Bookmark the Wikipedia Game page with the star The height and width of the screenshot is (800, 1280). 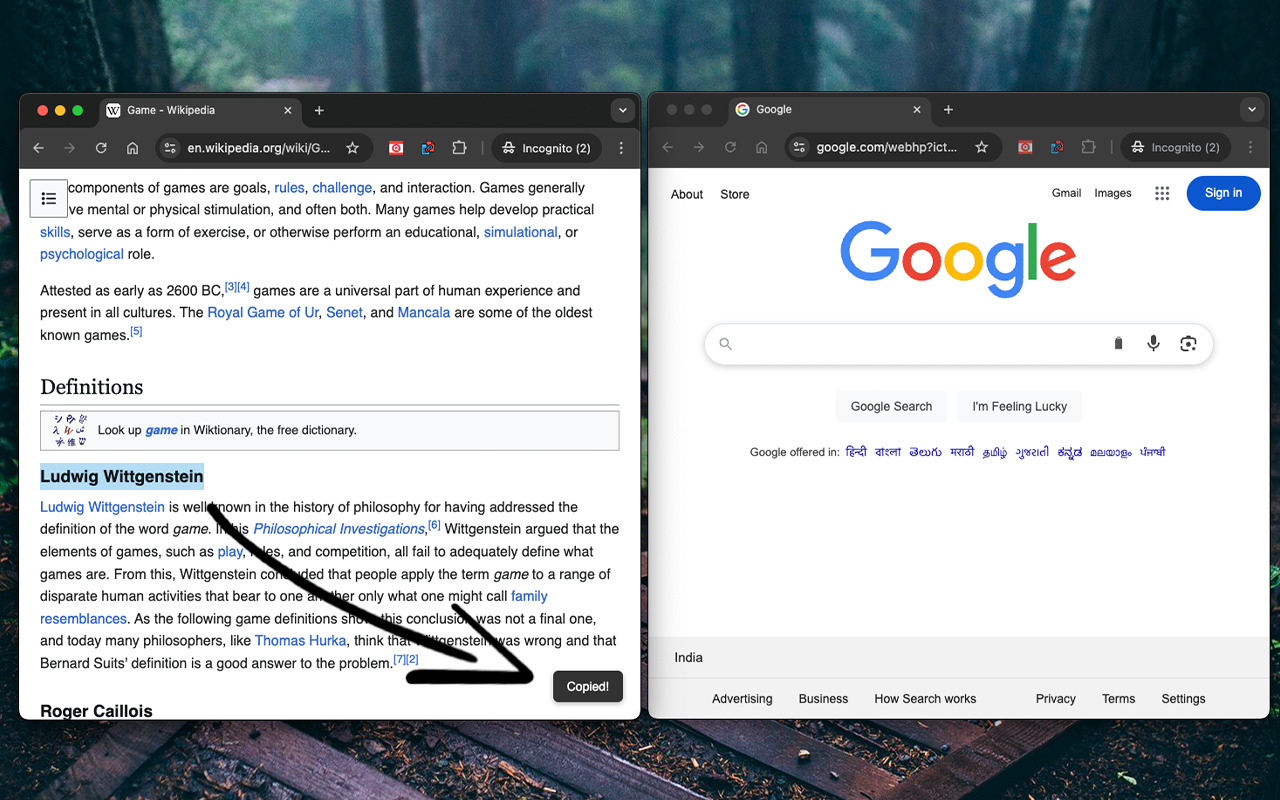(x=352, y=148)
